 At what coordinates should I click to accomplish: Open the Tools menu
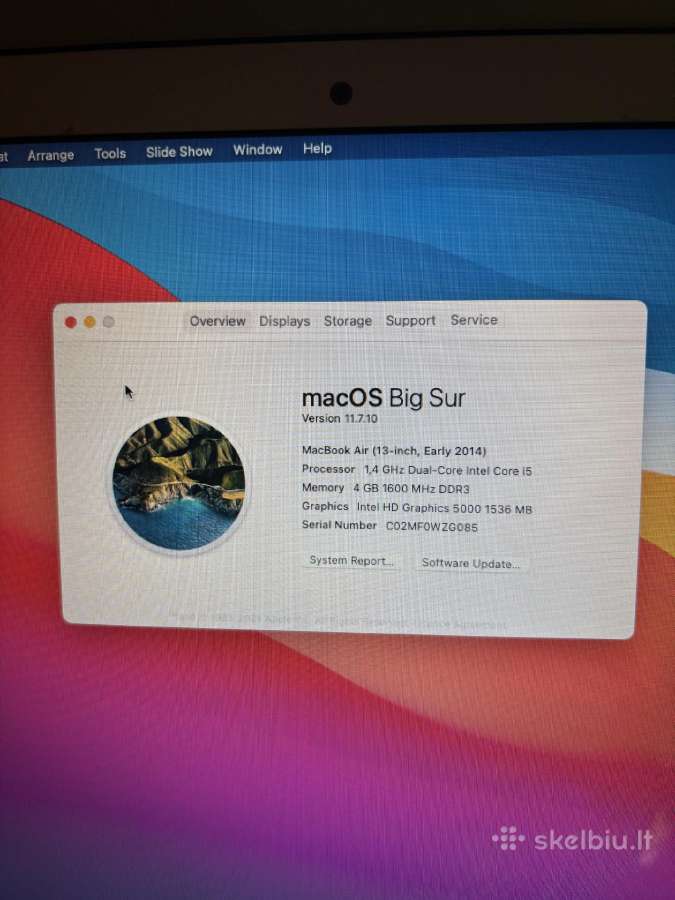(110, 154)
